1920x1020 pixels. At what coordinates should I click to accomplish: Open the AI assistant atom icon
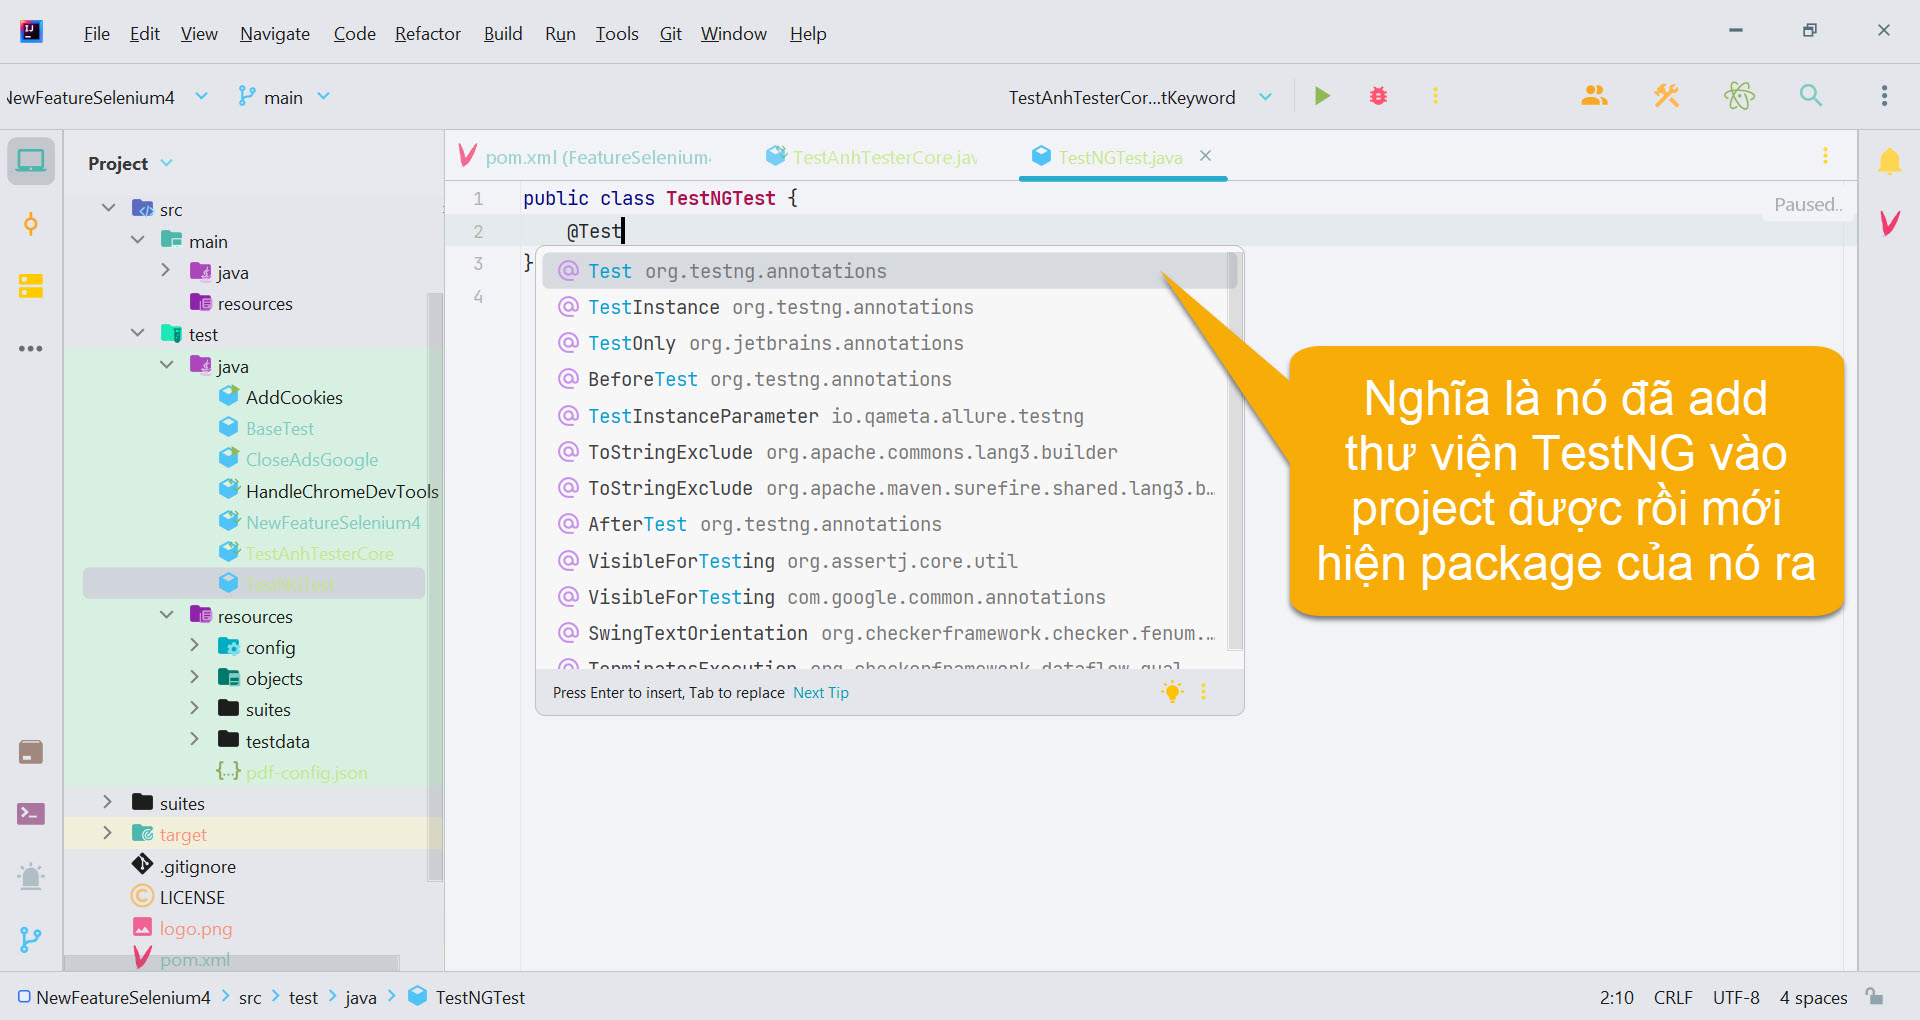tap(1739, 96)
